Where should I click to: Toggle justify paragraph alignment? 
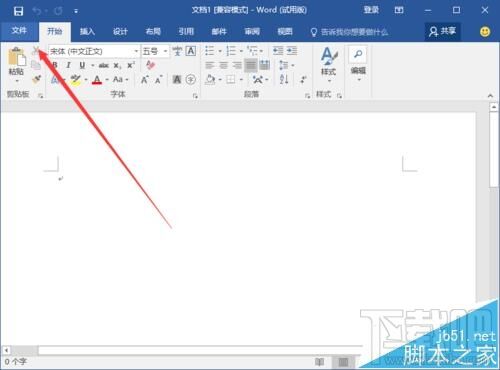tap(251, 65)
